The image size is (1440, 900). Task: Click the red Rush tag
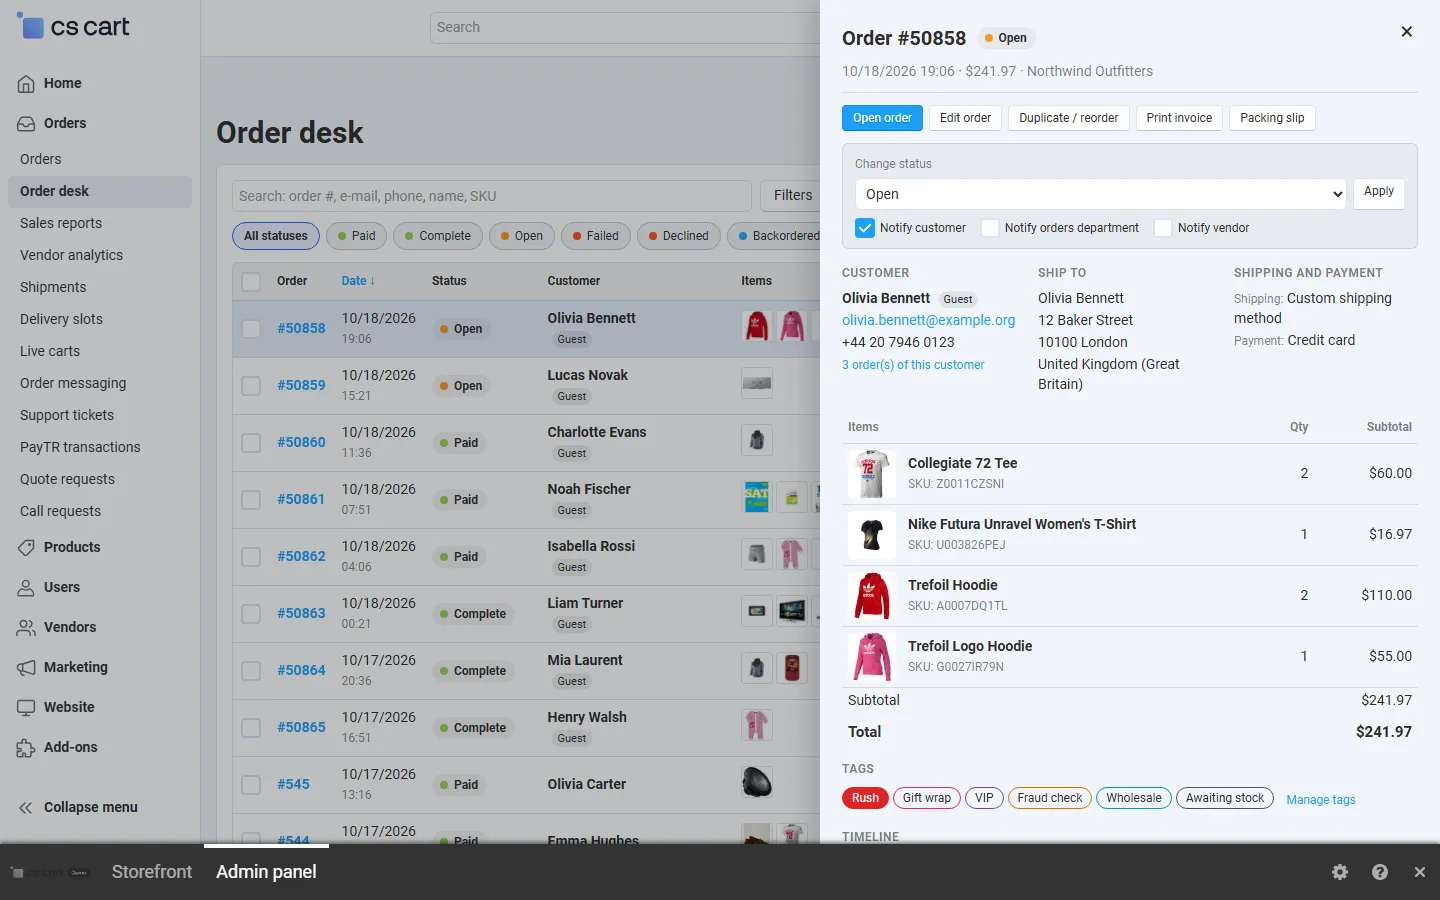(865, 798)
